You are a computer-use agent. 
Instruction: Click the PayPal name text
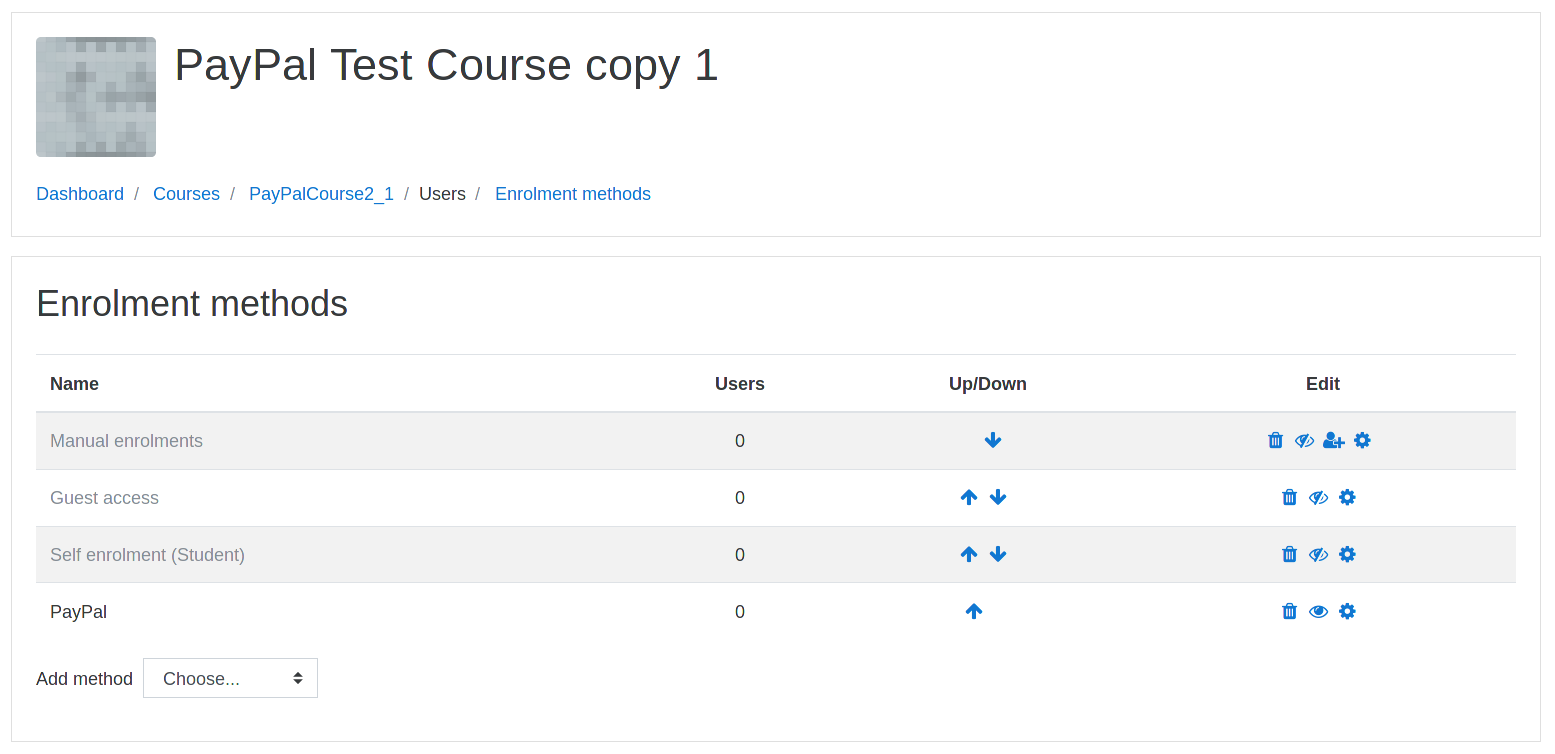coord(78,612)
